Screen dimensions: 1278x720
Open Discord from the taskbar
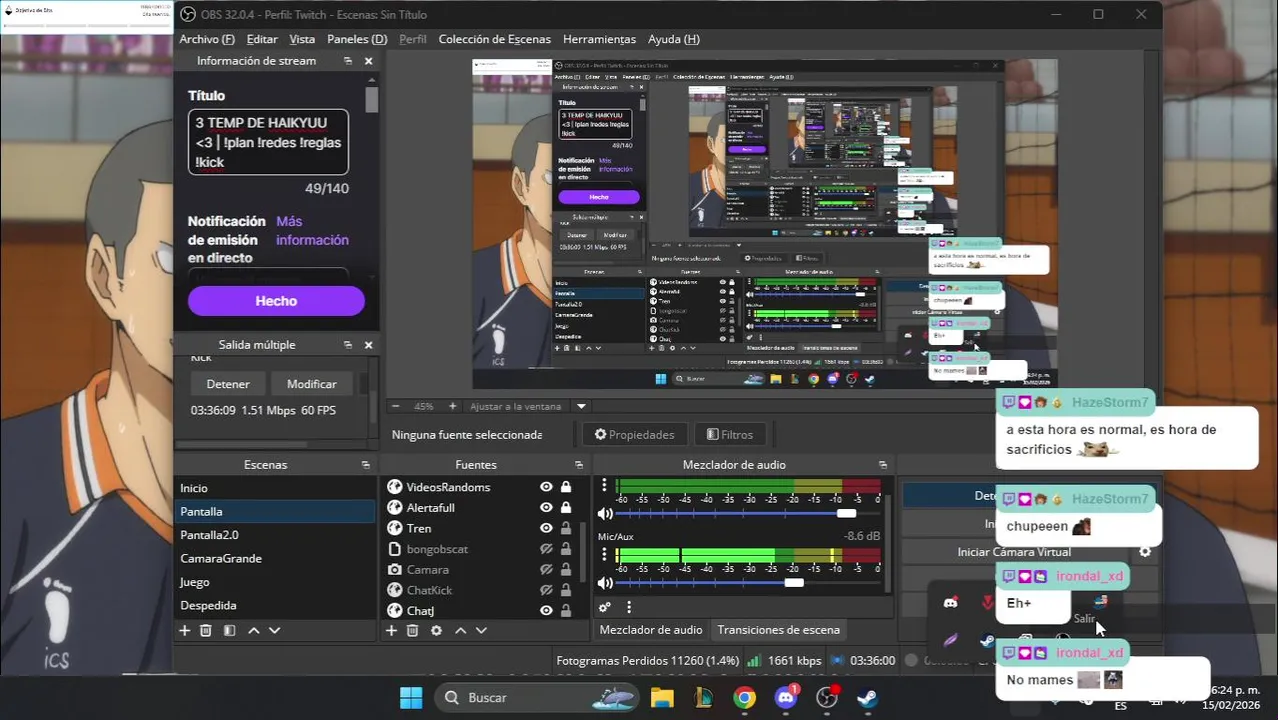coord(786,698)
